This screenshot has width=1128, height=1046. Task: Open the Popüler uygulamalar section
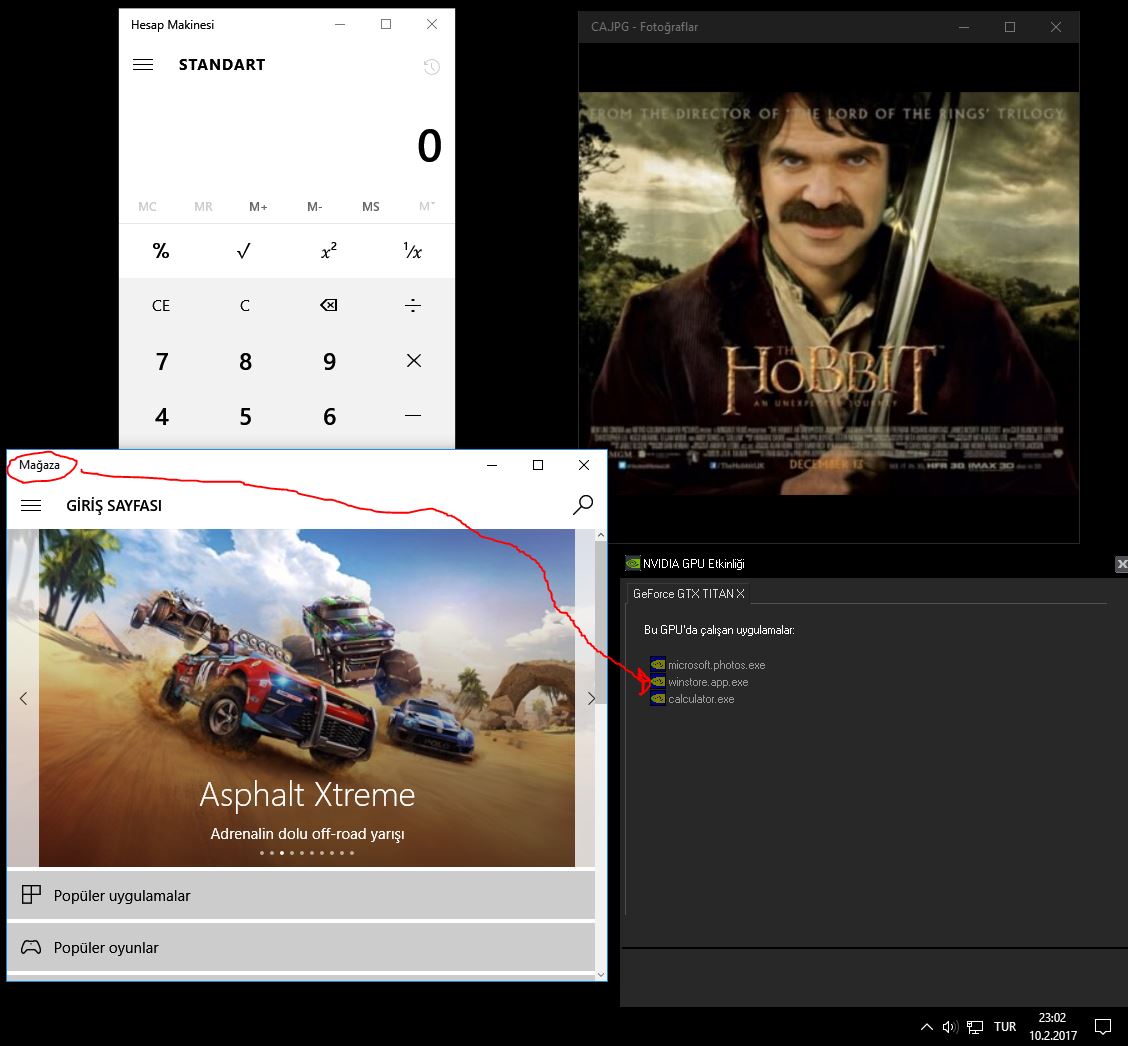[x=301, y=895]
